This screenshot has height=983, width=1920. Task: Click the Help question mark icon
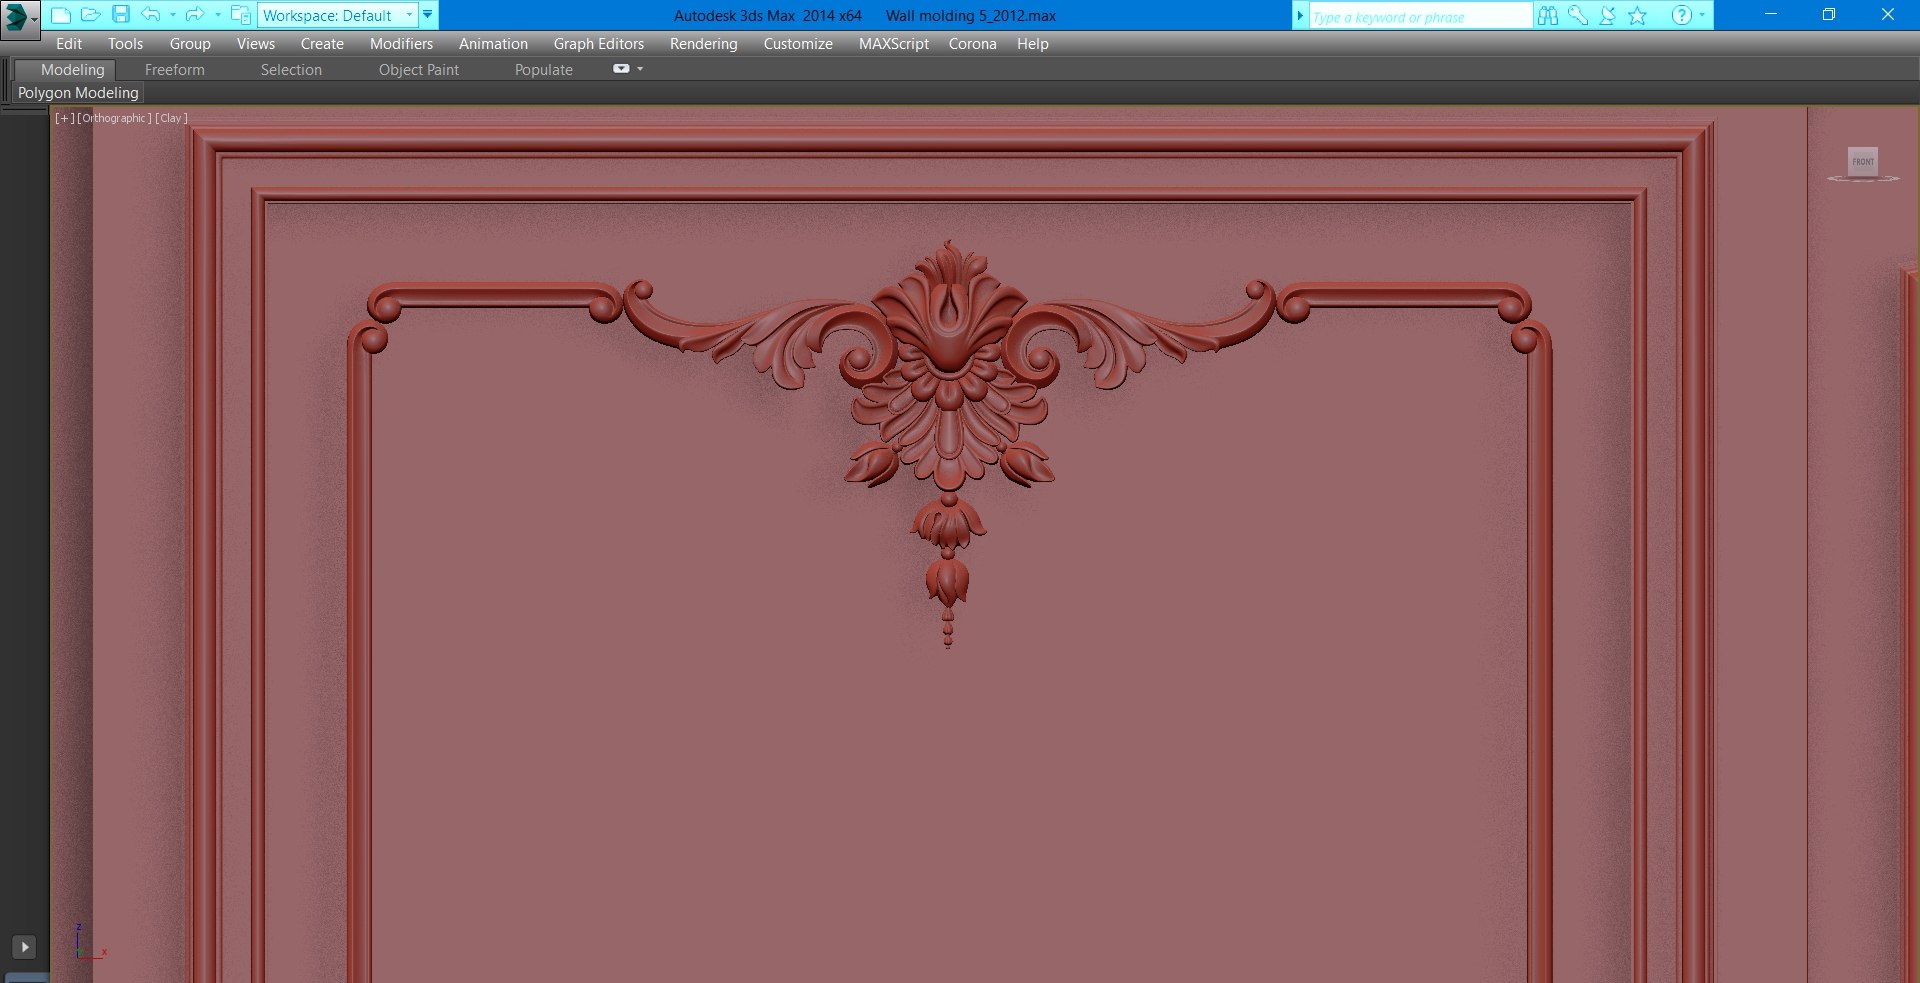pyautogui.click(x=1682, y=15)
